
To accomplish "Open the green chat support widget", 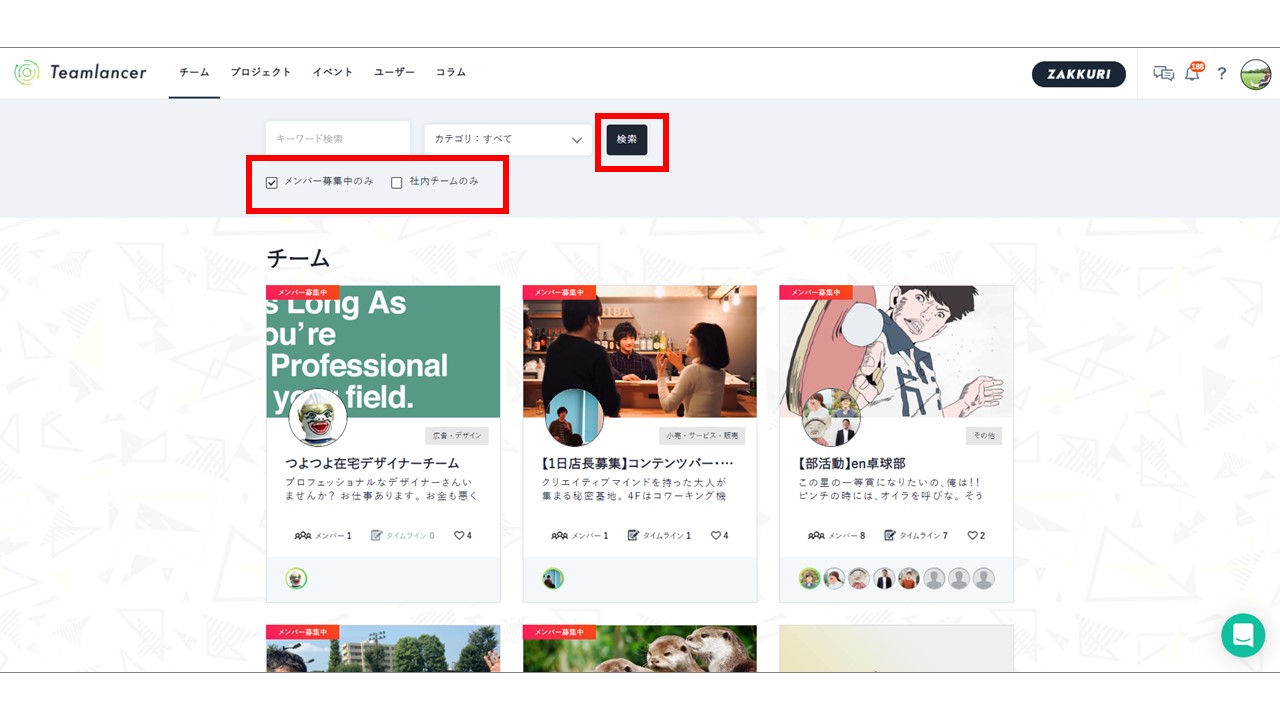I will (x=1243, y=635).
